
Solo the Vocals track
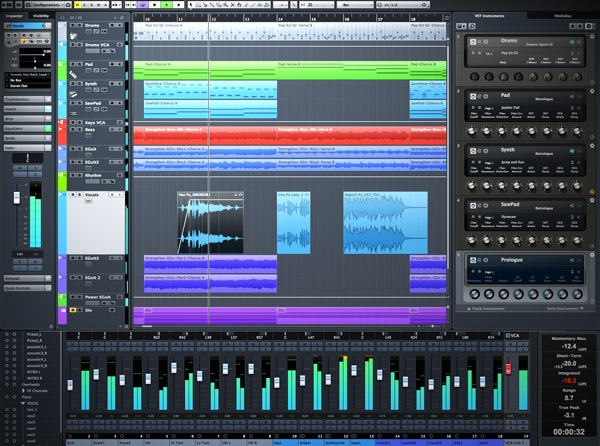coord(80,195)
